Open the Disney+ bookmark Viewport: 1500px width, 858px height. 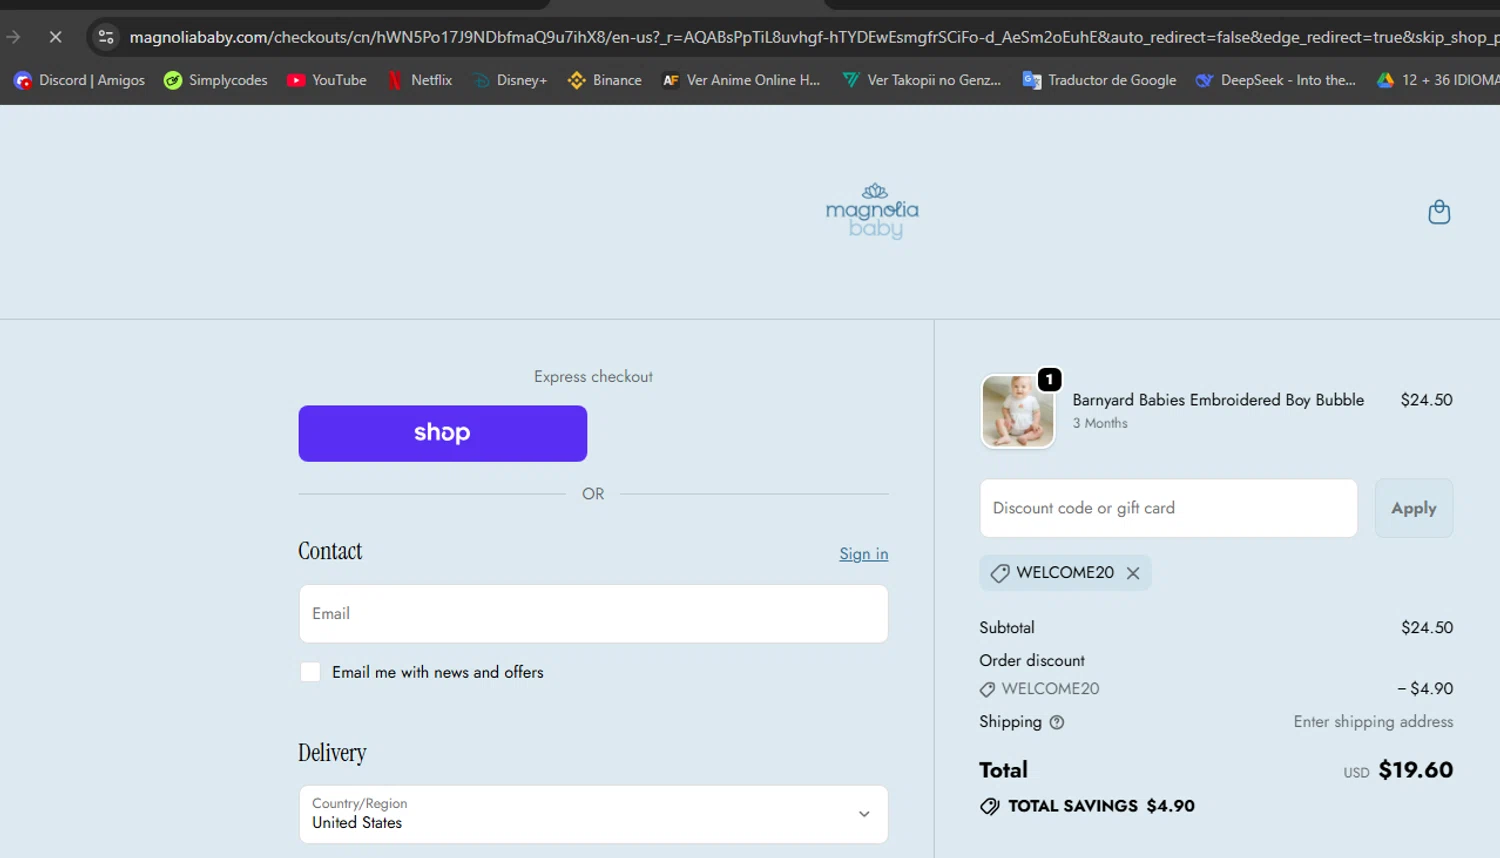coord(510,80)
